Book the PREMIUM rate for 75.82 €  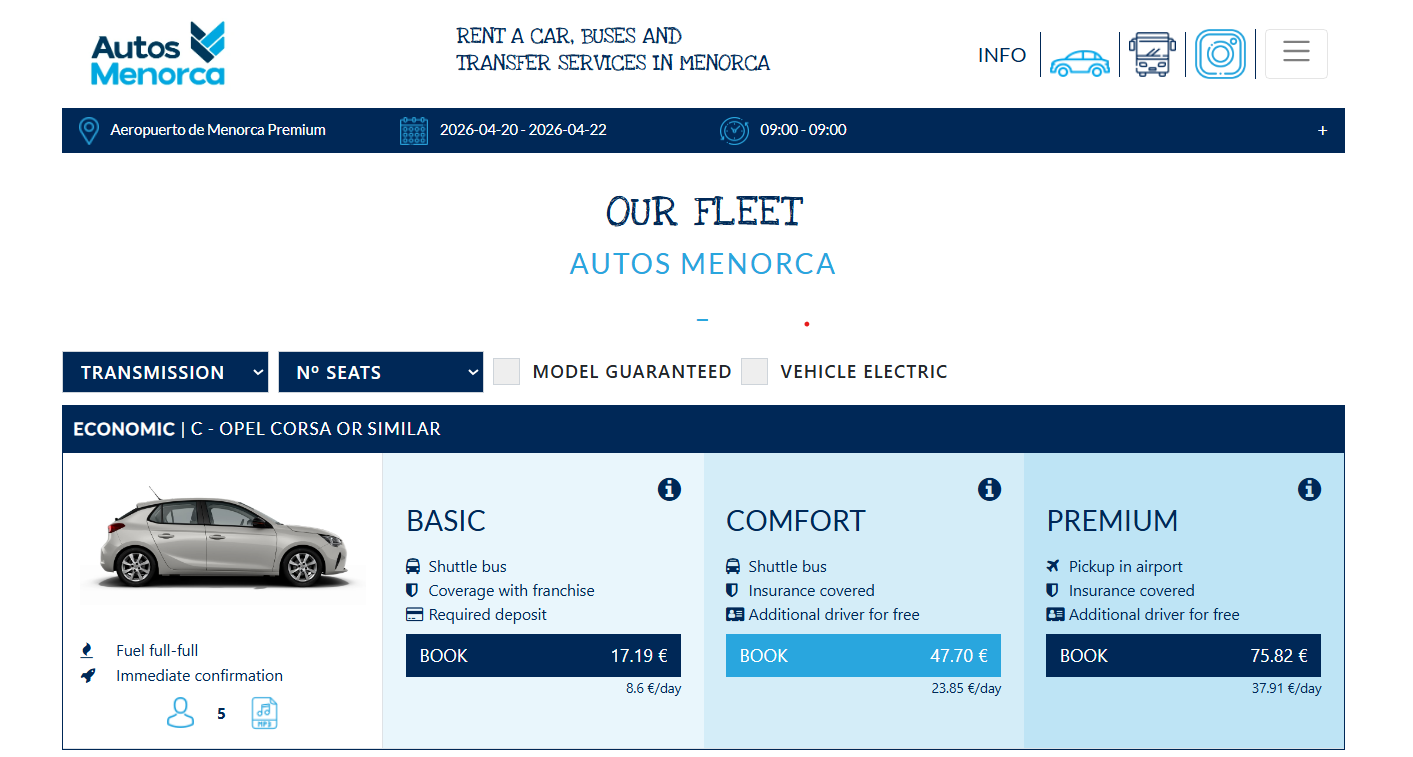[x=1183, y=655]
